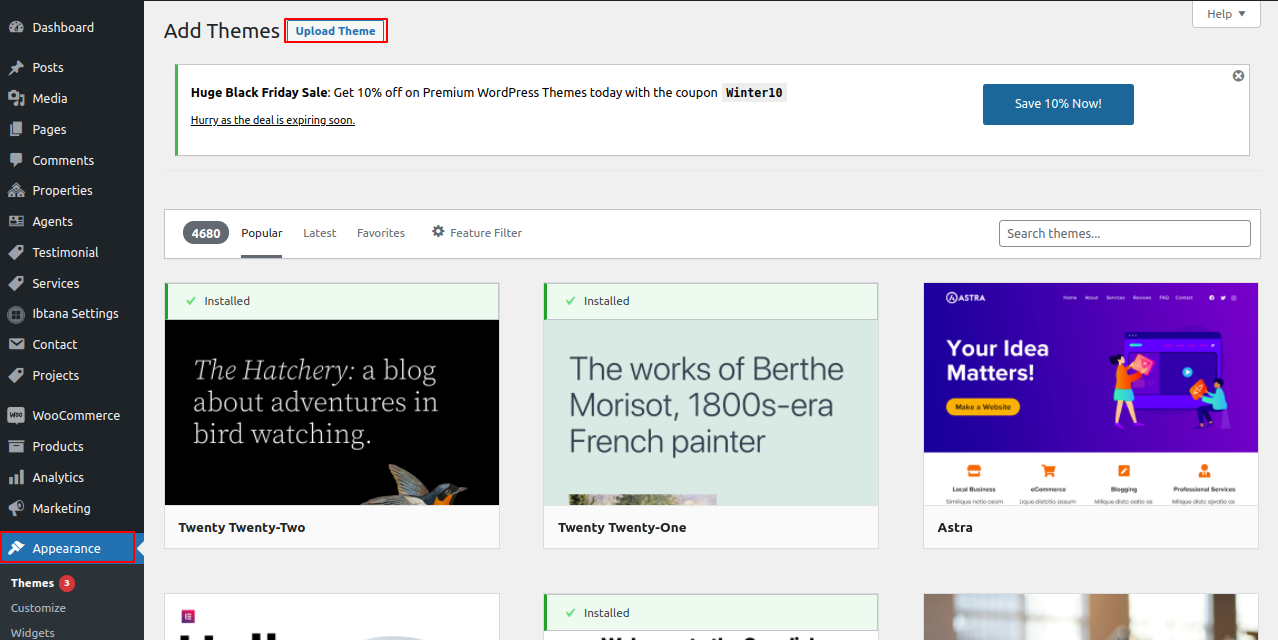Click the Media library icon
This screenshot has width=1278, height=640.
16,98
